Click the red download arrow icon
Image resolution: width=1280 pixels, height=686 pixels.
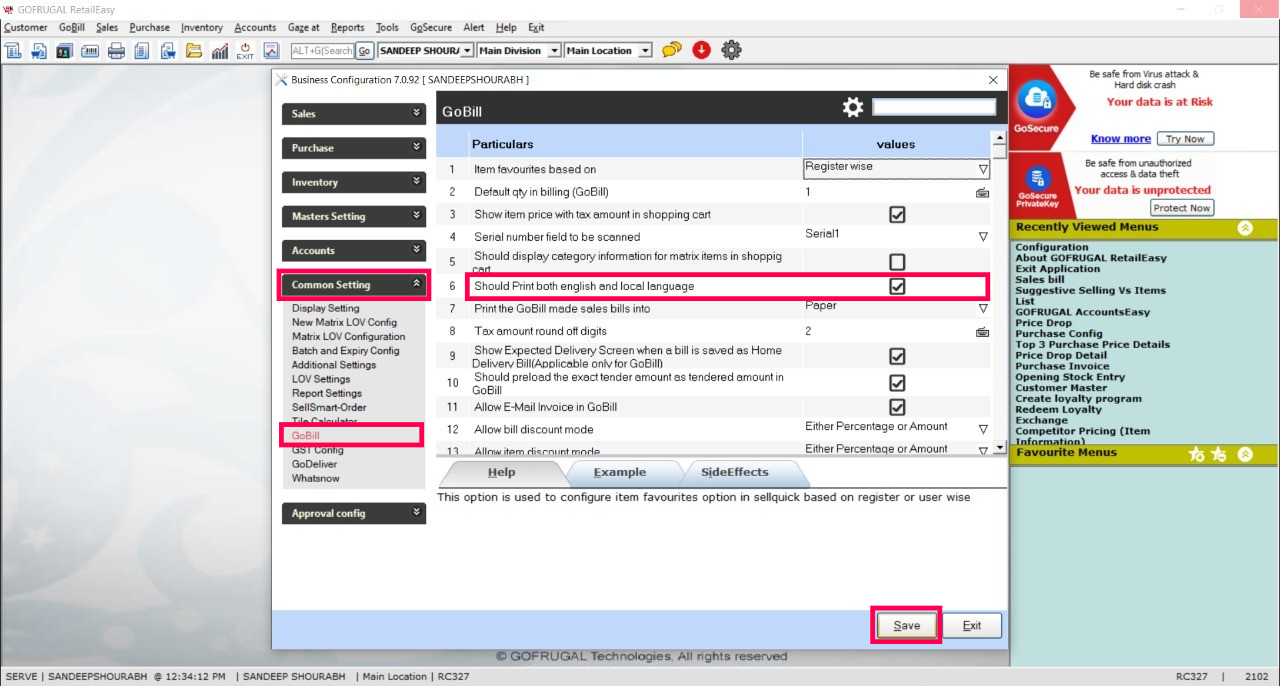[701, 50]
